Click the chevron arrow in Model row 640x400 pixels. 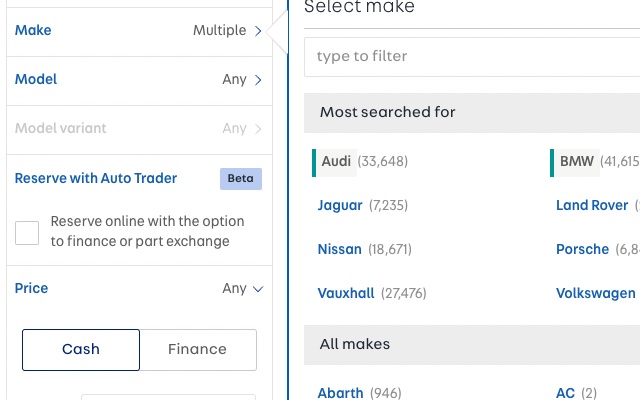(x=258, y=80)
